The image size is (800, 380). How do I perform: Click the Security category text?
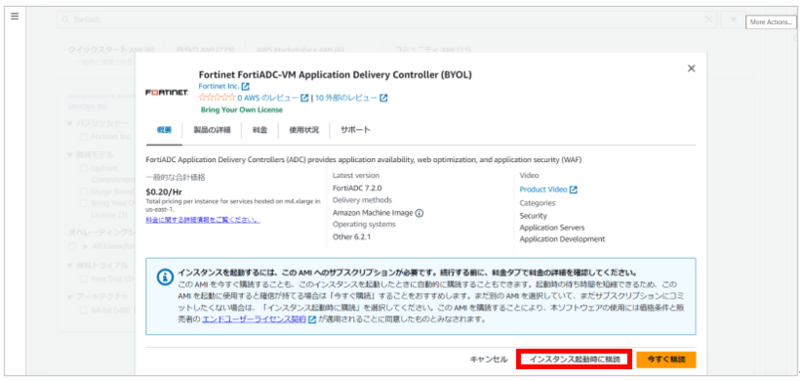533,216
